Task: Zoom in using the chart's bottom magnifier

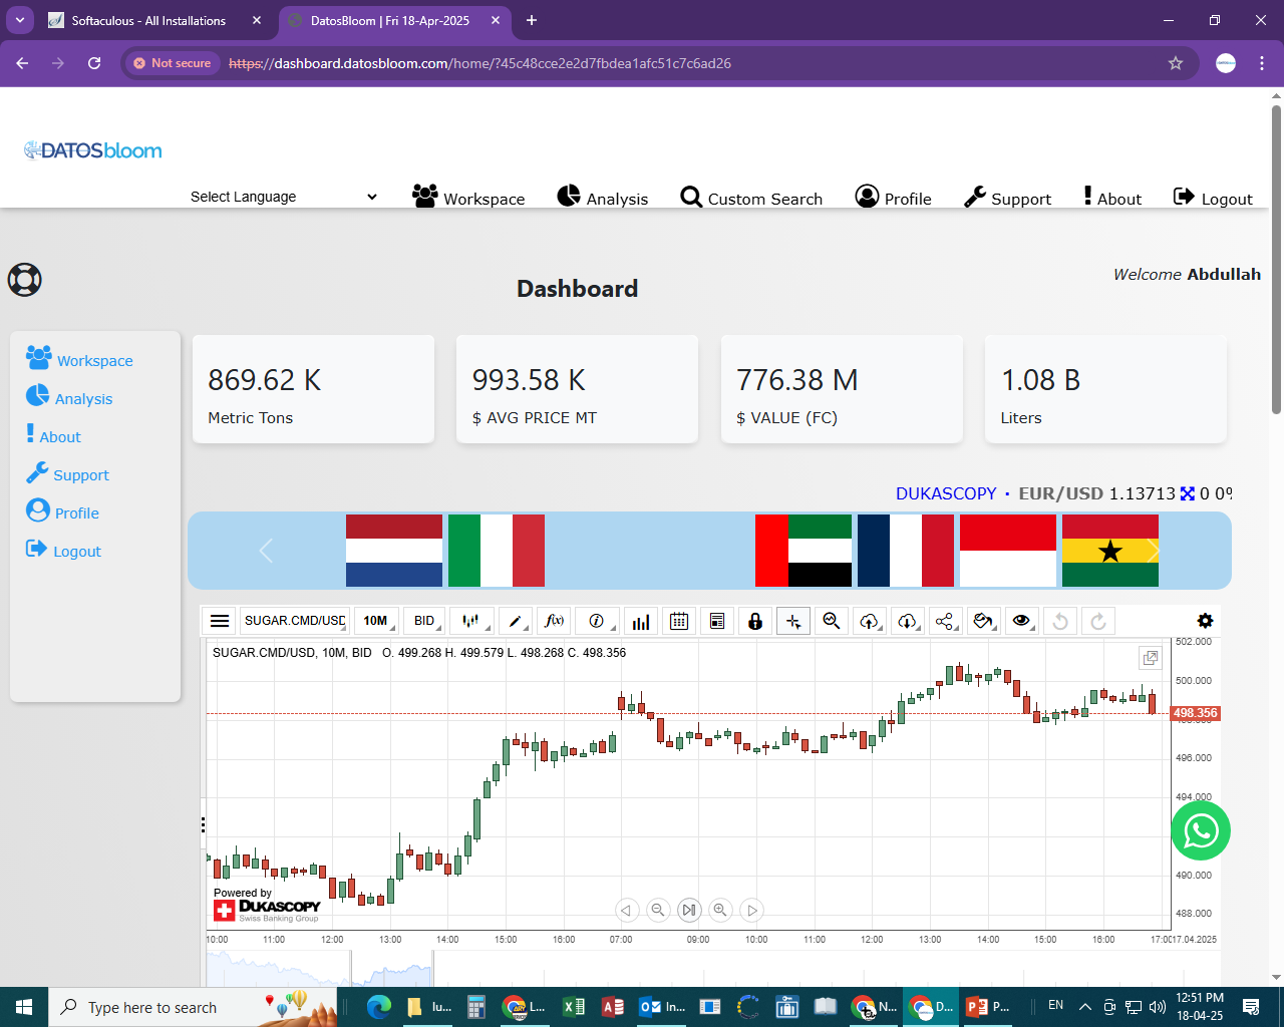Action: [x=720, y=910]
